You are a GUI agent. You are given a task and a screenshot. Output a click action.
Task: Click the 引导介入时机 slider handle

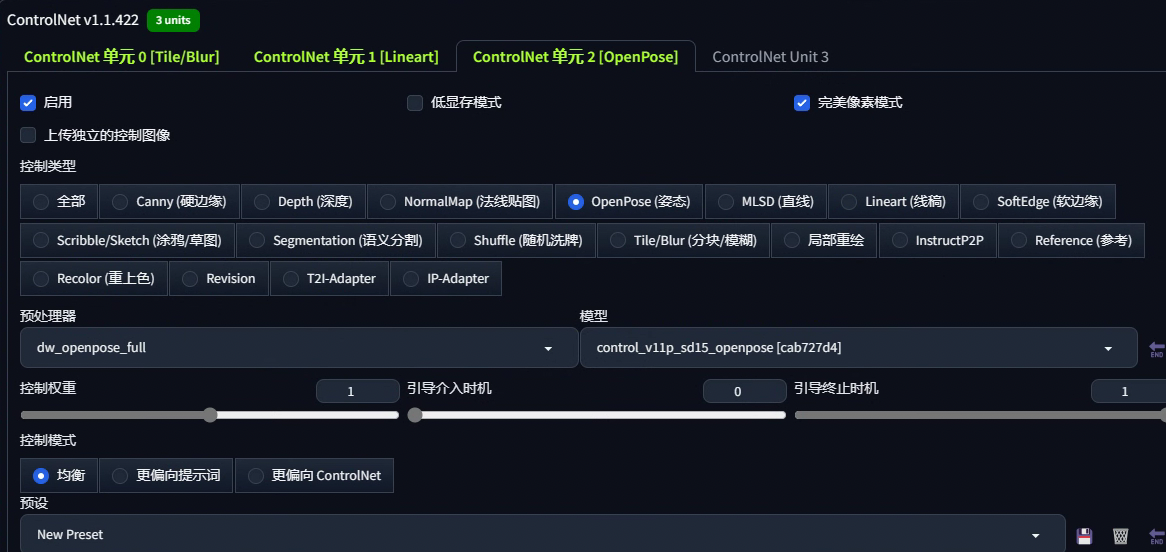point(415,414)
